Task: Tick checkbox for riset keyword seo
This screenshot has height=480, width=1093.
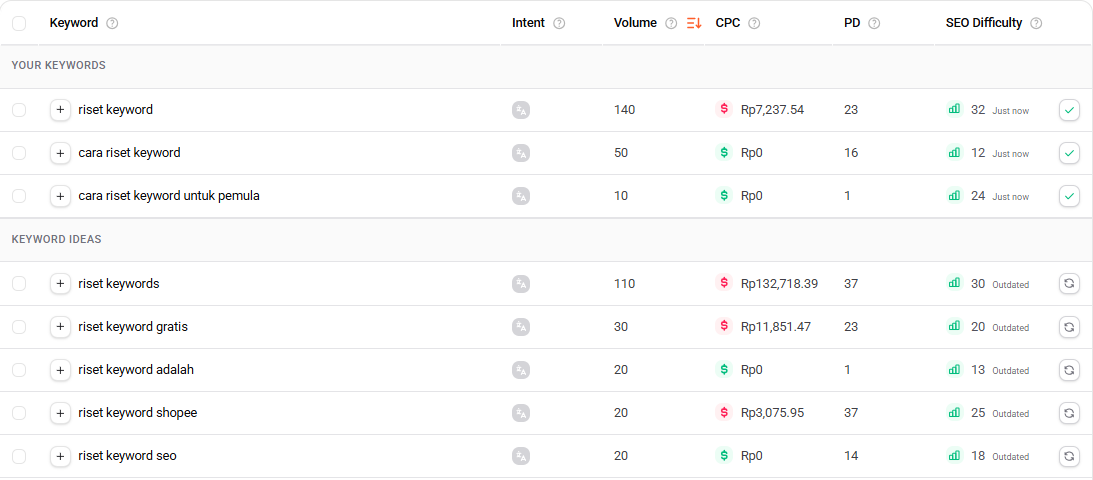Action: point(19,456)
